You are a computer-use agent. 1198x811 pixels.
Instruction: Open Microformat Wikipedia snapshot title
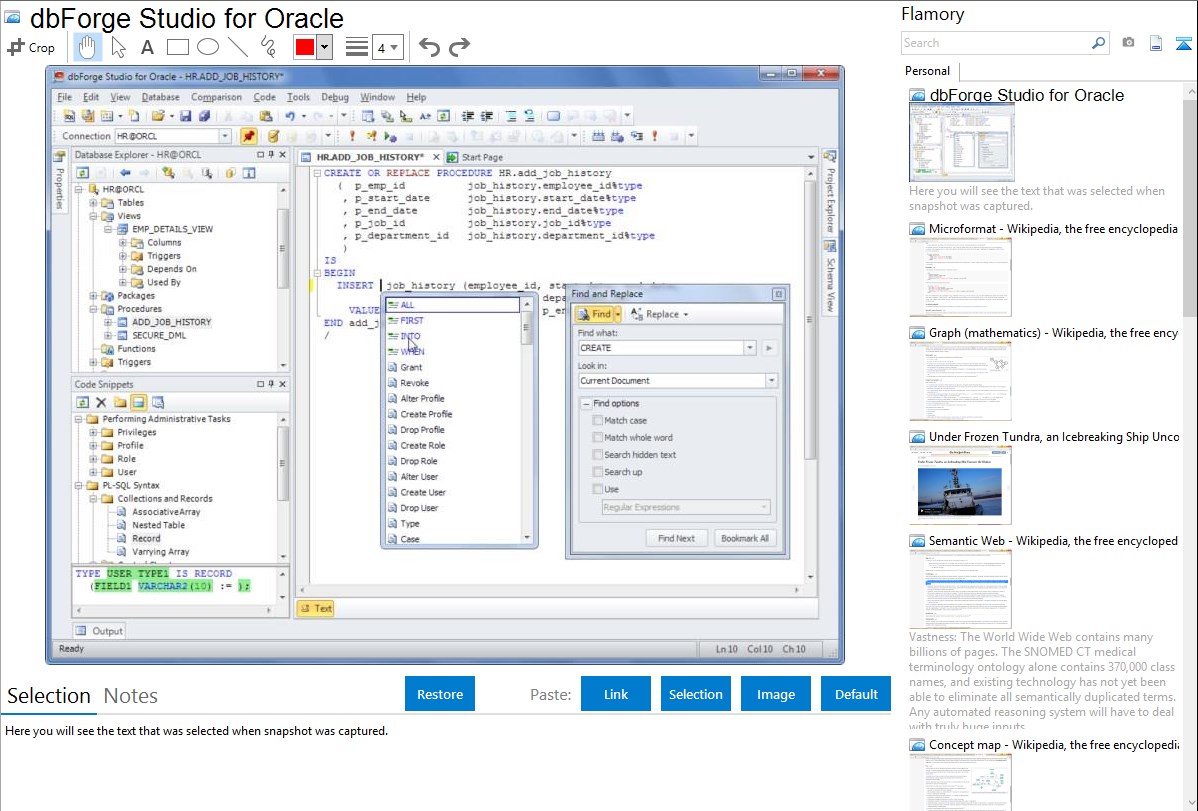[1053, 229]
